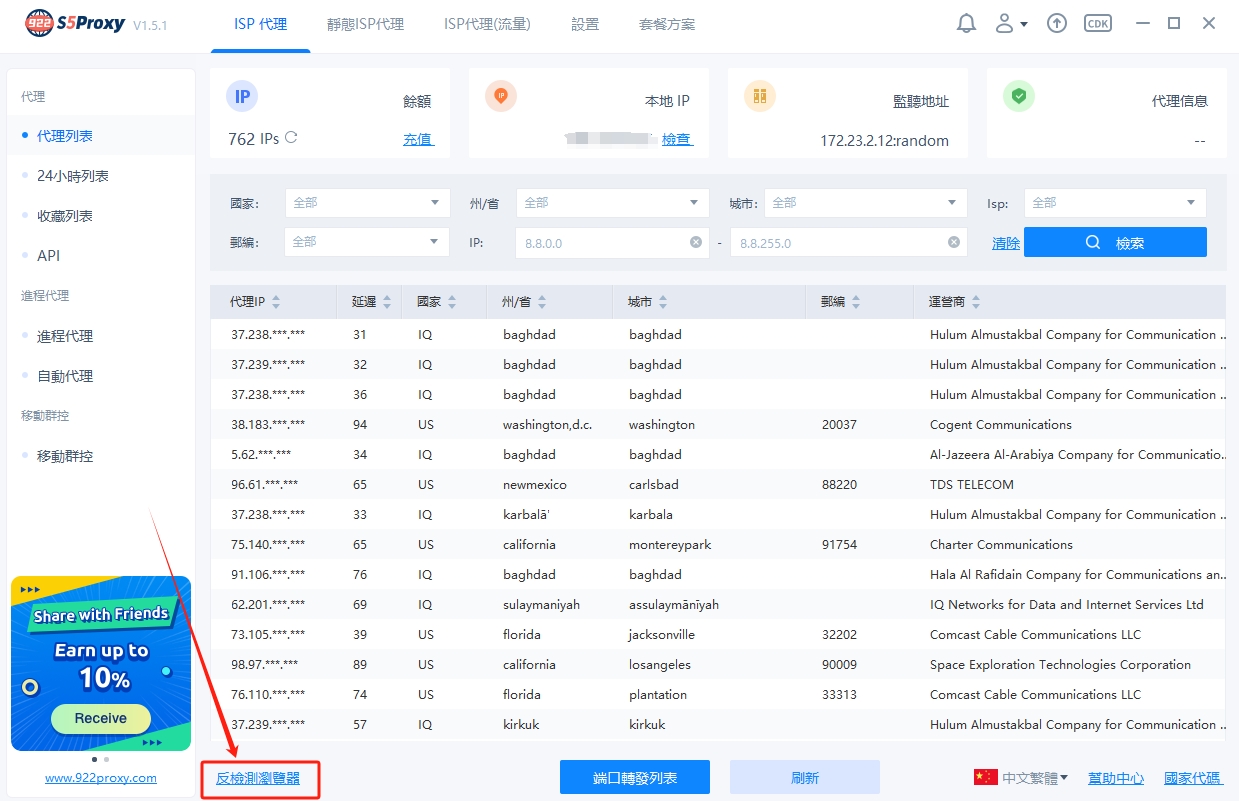Open the 國家 country filter dropdown
The image size is (1239, 801).
click(367, 202)
